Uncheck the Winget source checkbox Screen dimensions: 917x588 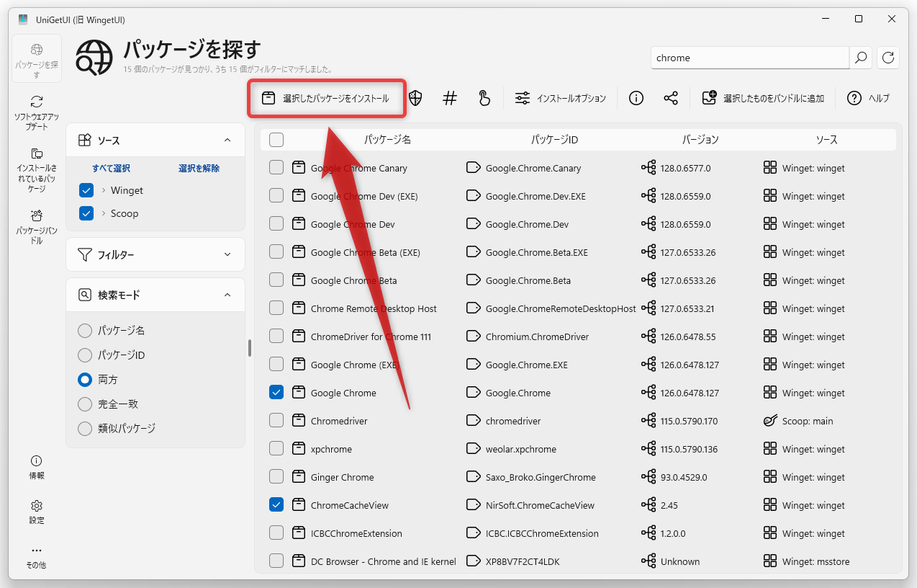click(86, 190)
